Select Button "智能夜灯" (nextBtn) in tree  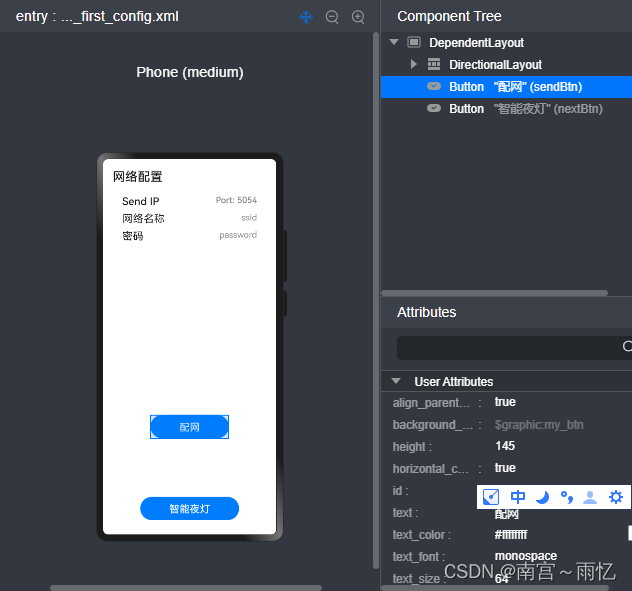click(x=506, y=109)
